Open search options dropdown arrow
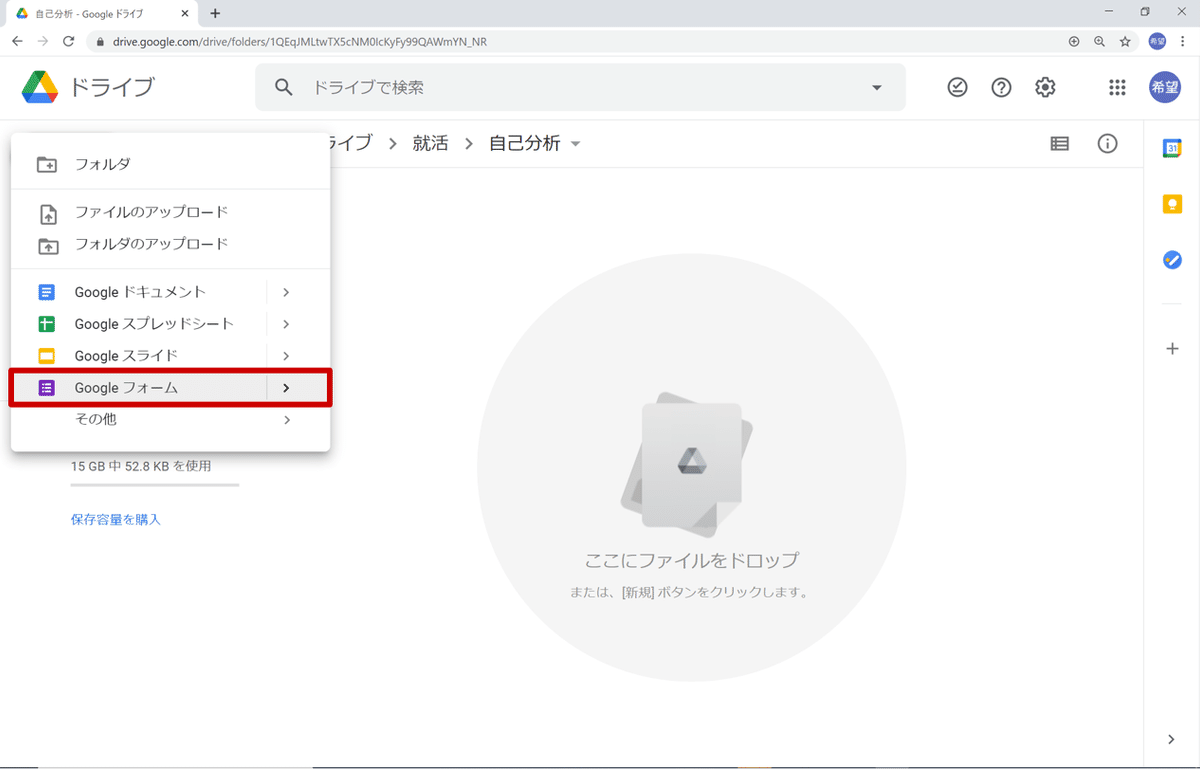1200x769 pixels. pos(877,87)
